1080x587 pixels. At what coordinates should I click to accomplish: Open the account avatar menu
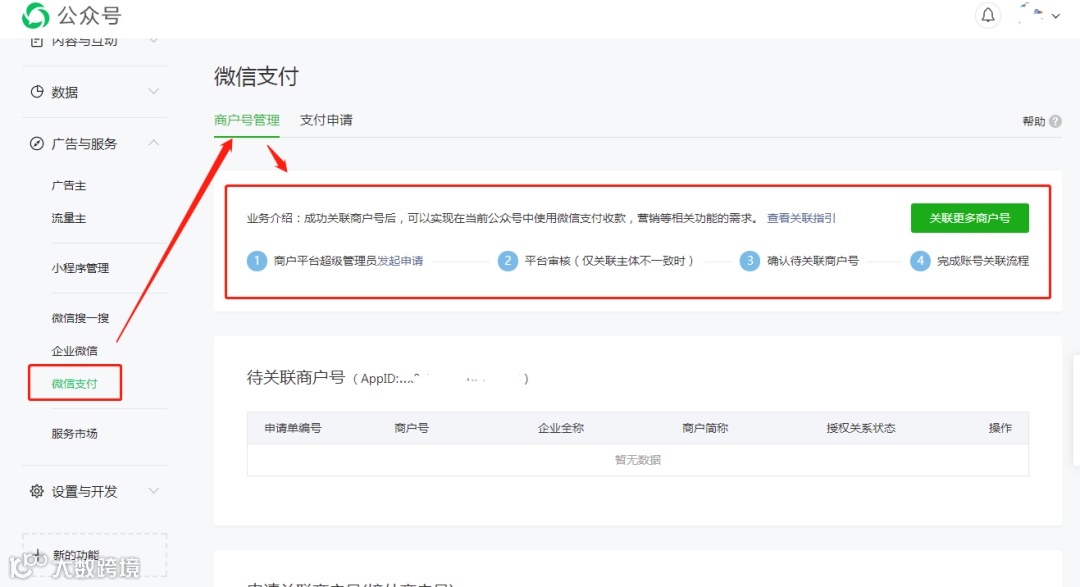(x=1030, y=14)
